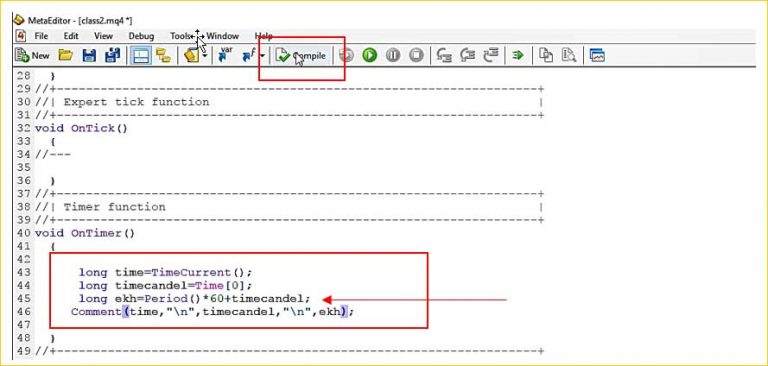Image resolution: width=768 pixels, height=366 pixels.
Task: Open the View menu
Action: click(x=103, y=36)
